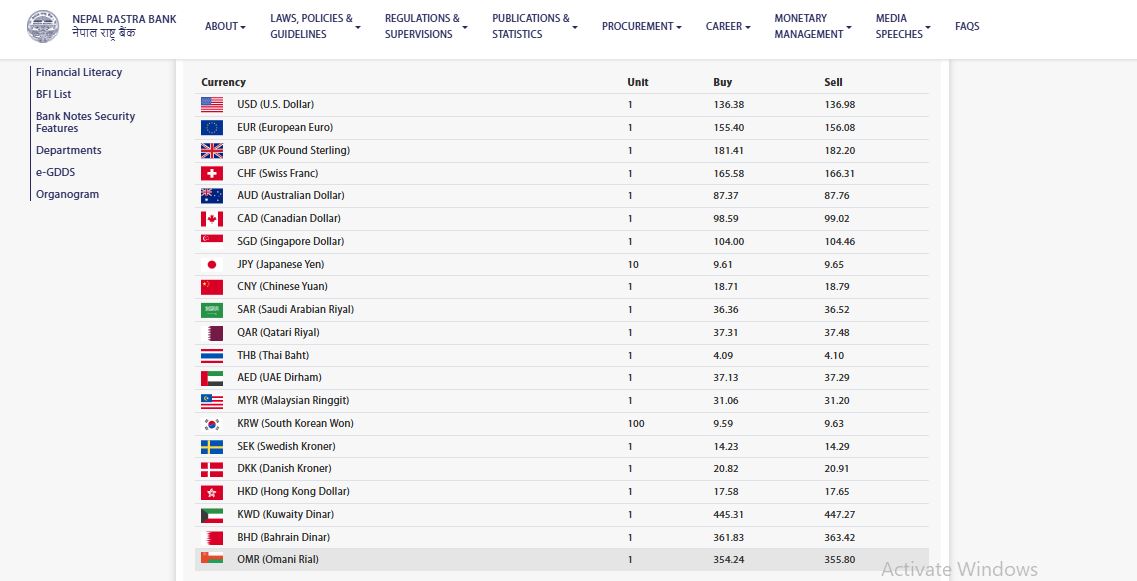Click the Swiss flag icon for CHF
The width and height of the screenshot is (1137, 581).
pos(212,173)
